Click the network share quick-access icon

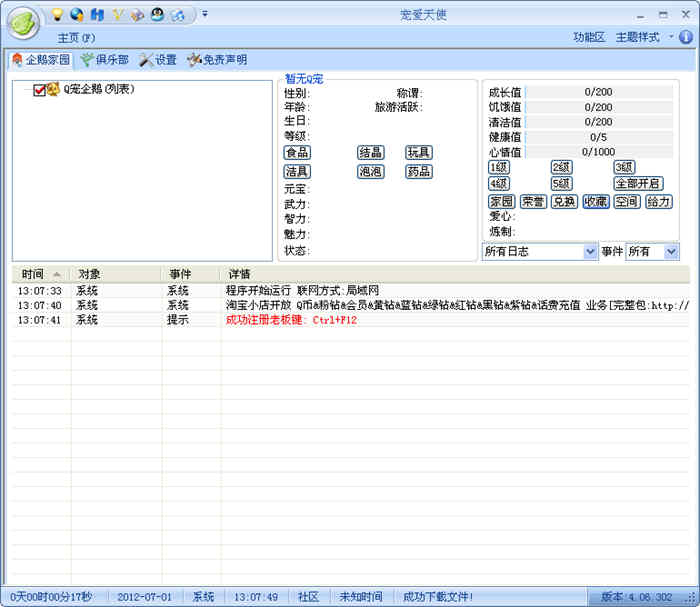pos(178,15)
